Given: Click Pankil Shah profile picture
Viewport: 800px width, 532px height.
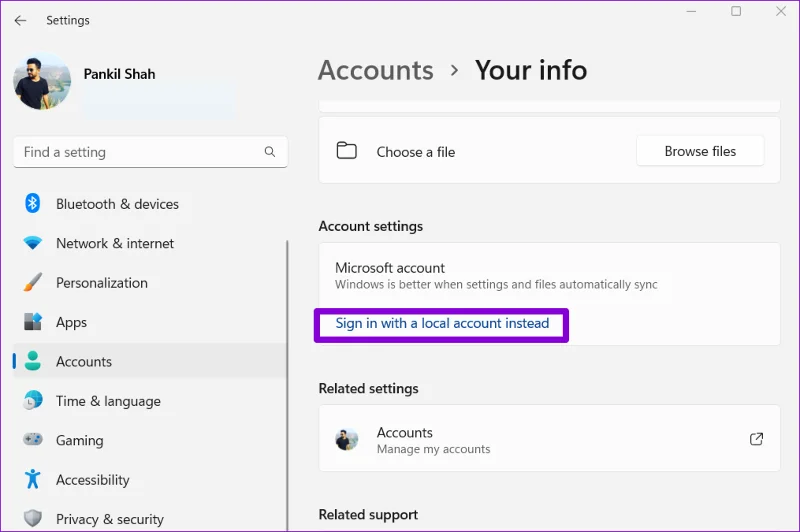Looking at the screenshot, I should click(x=42, y=82).
